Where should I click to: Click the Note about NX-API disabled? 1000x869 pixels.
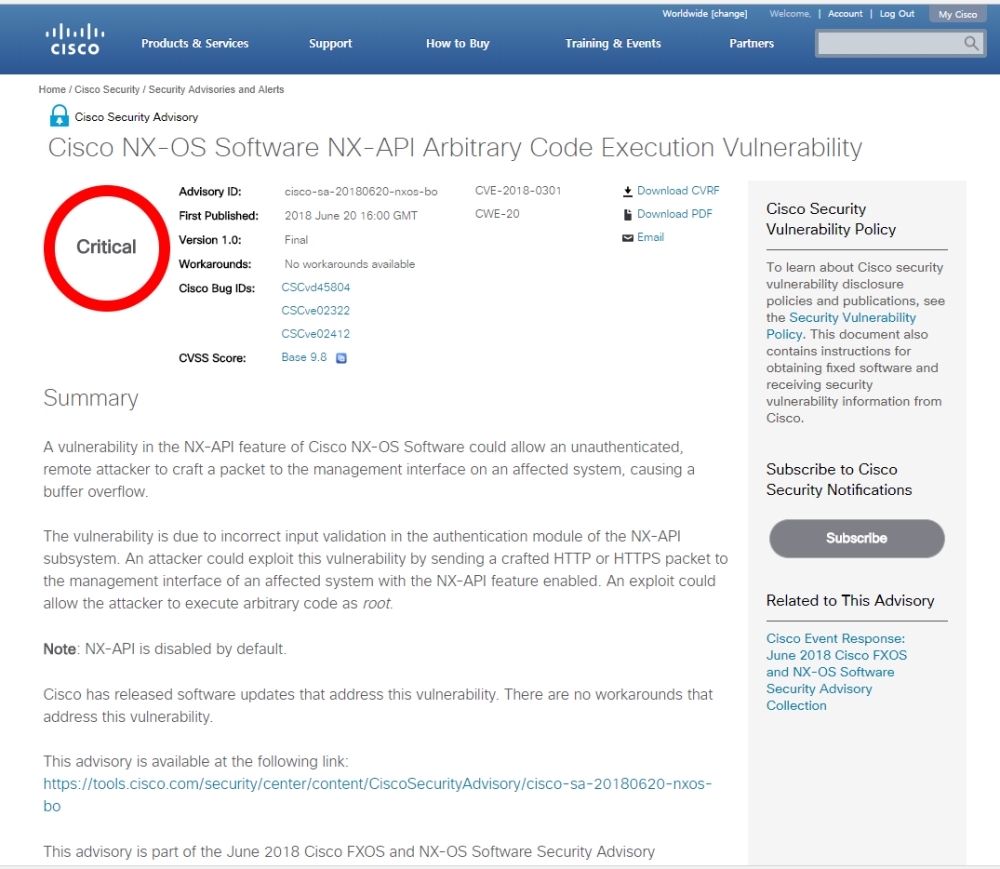pos(165,649)
